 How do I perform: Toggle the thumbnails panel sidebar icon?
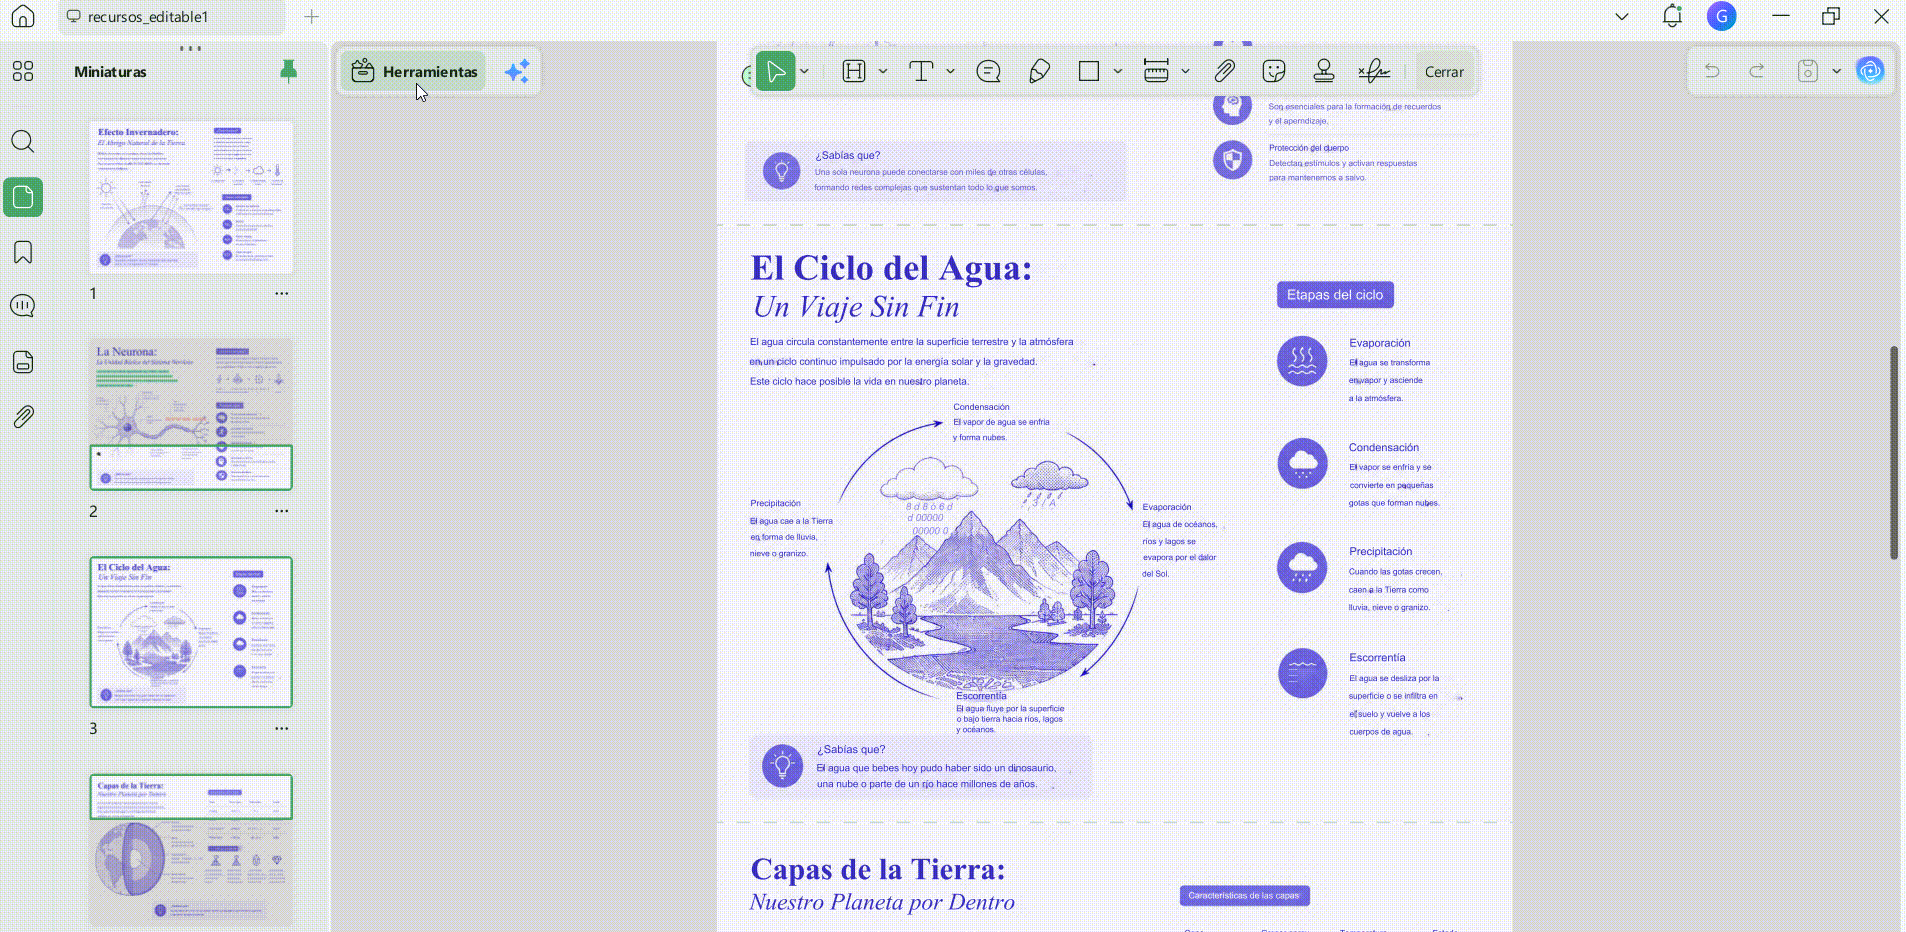click(23, 197)
